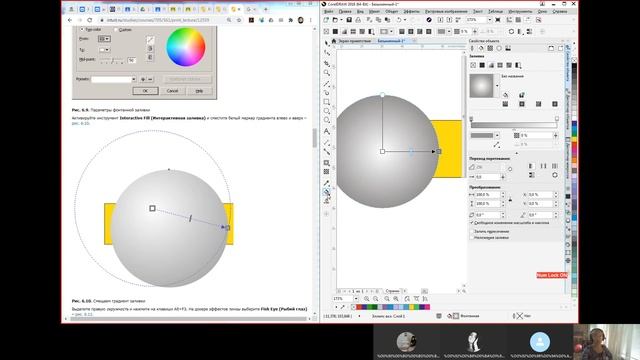Open the Effects menu in CorelDRAW
The width and height of the screenshot is (640, 360).
coord(411,11)
